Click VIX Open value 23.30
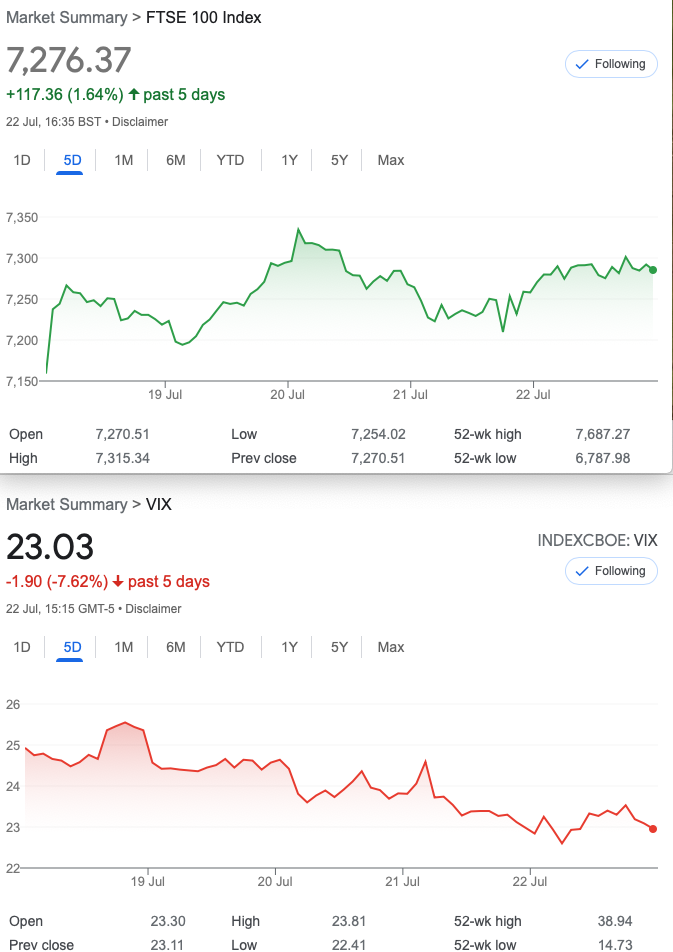The width and height of the screenshot is (673, 952). tap(168, 922)
